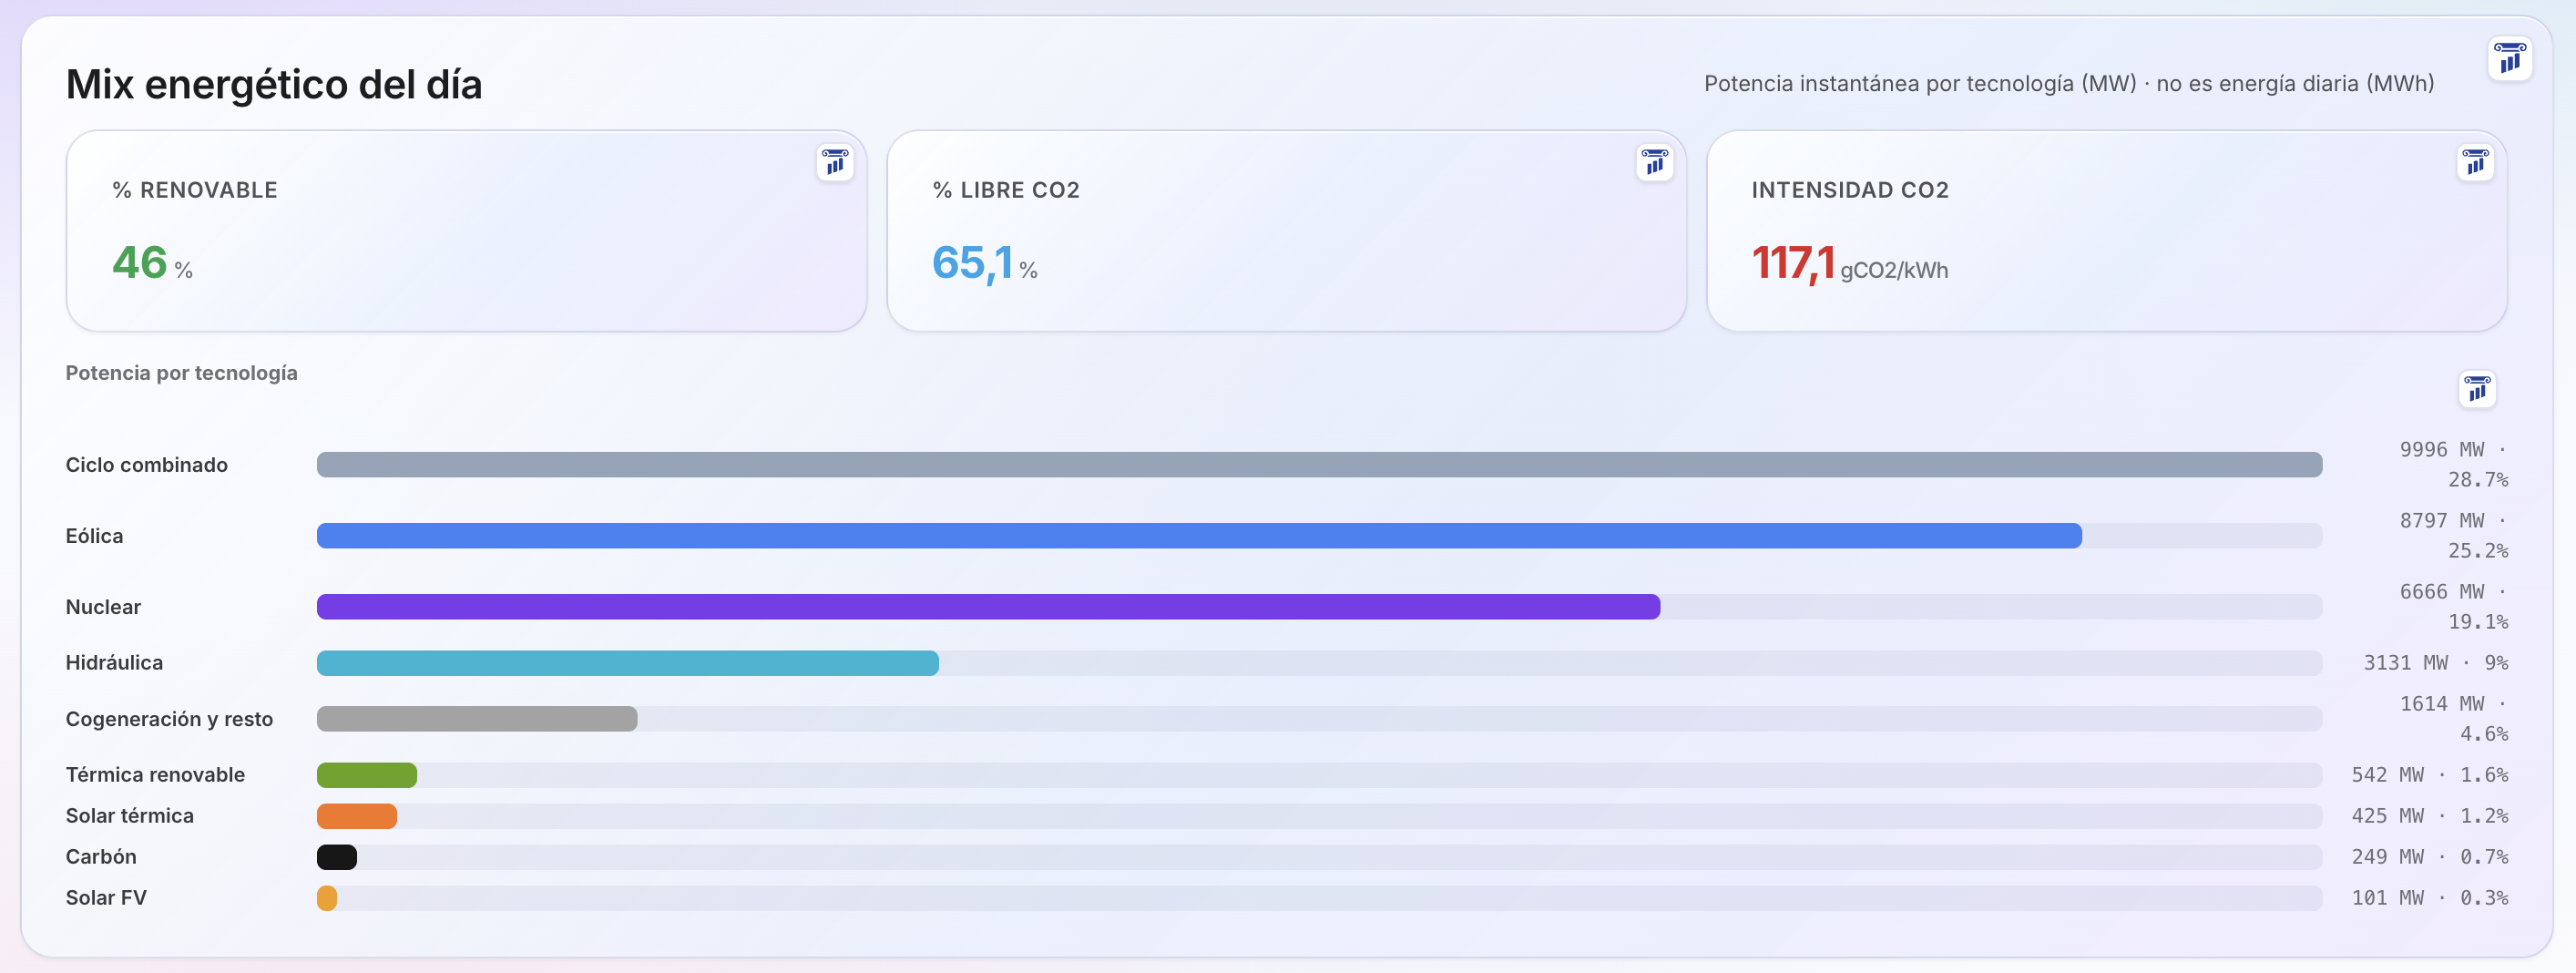Select the Hidráulica power bar

tap(628, 663)
